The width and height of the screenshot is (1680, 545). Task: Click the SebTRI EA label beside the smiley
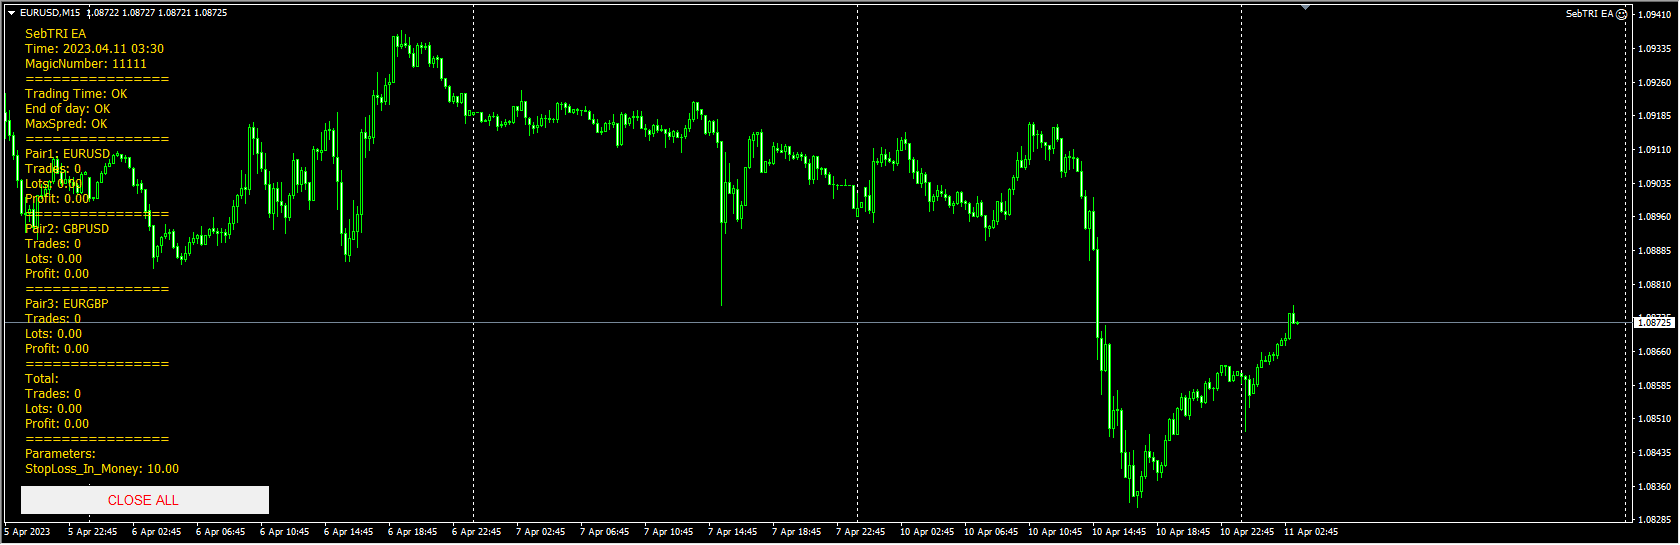(x=1589, y=14)
